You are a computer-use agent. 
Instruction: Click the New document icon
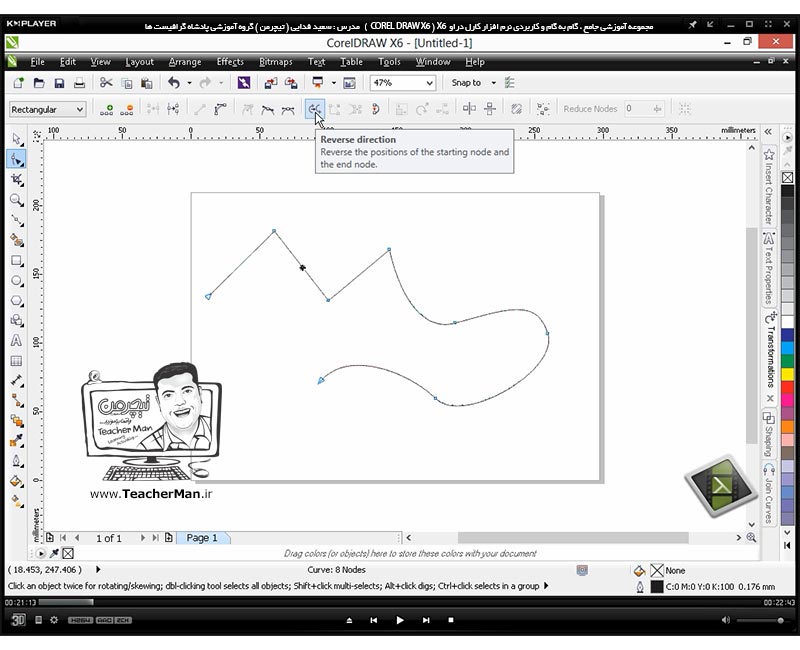(x=18, y=83)
